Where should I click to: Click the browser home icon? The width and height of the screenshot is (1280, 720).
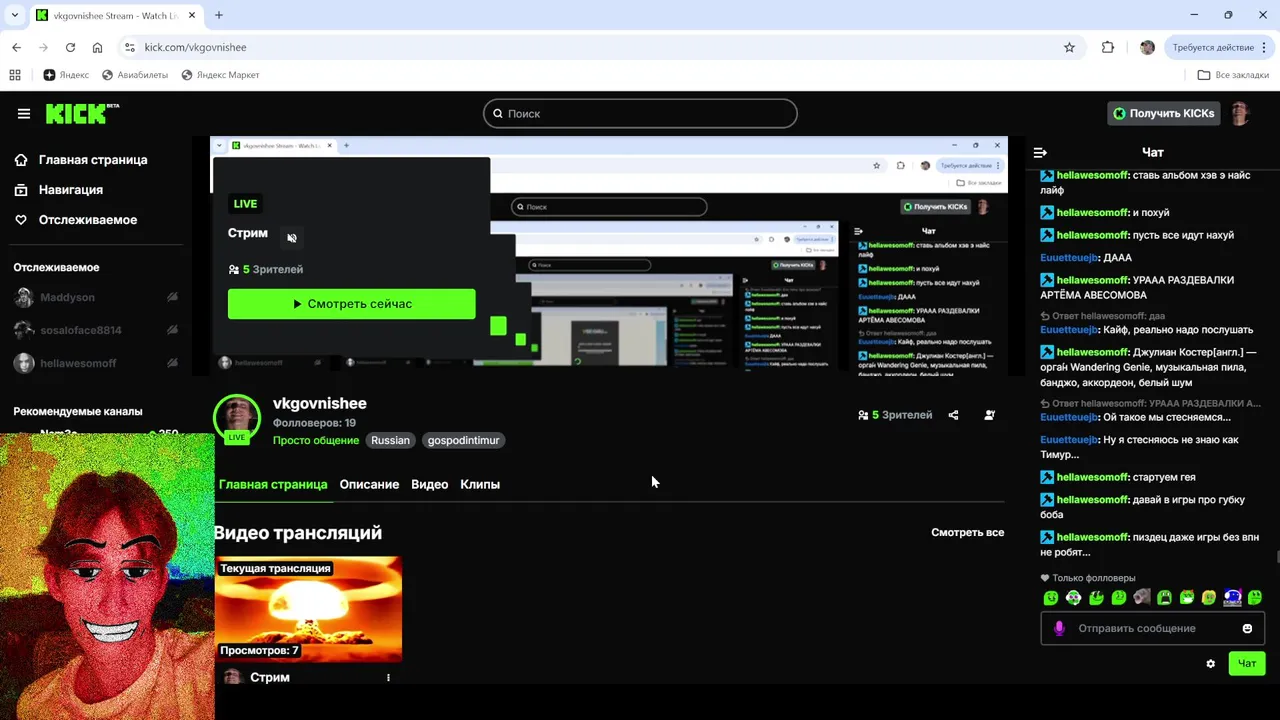(97, 47)
